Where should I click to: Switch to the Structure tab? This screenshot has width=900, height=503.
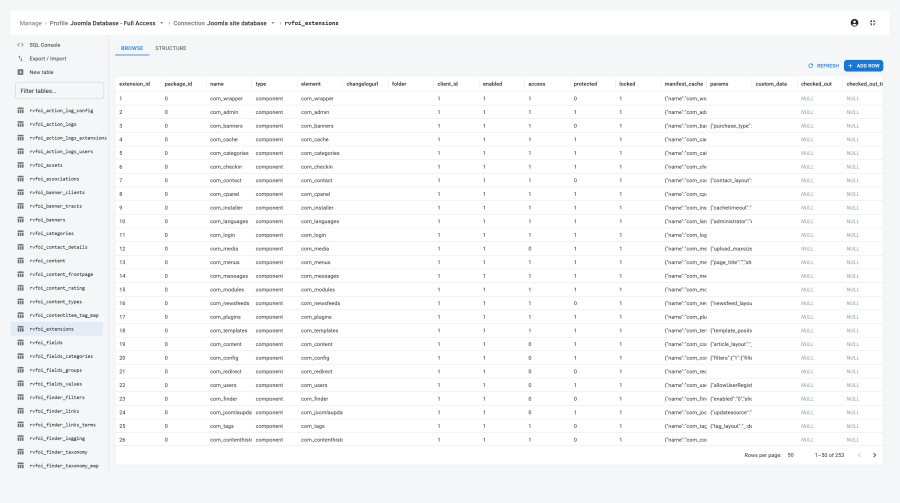point(170,48)
